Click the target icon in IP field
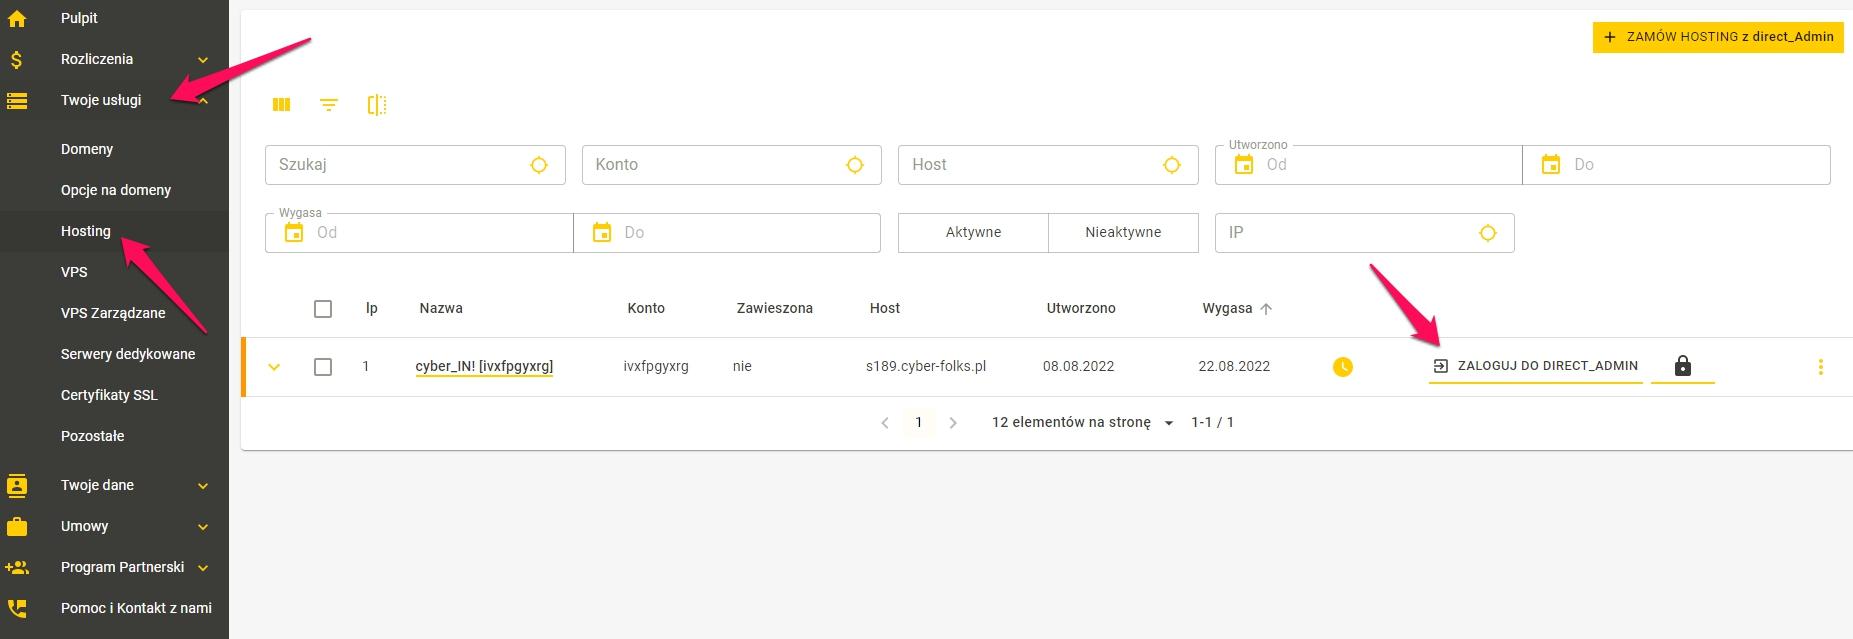The width and height of the screenshot is (1853, 639). tap(1488, 233)
